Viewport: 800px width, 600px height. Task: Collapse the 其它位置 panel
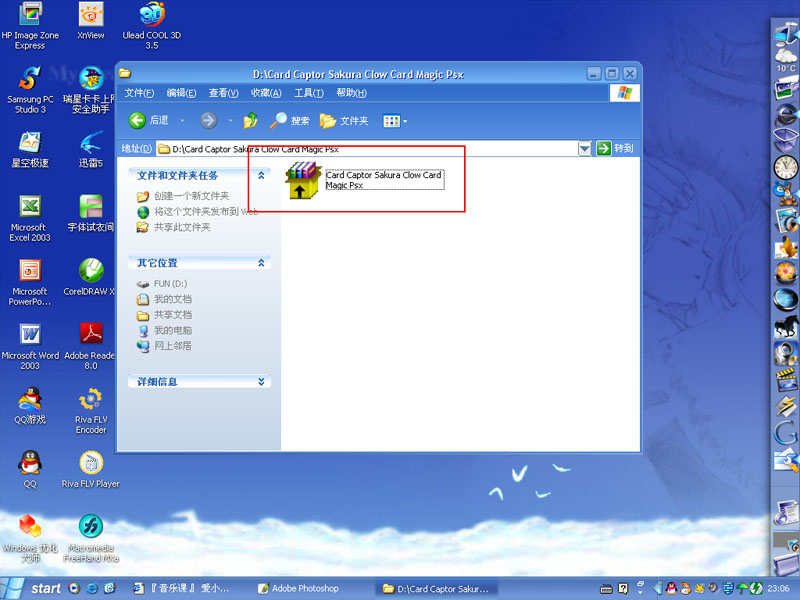point(261,263)
